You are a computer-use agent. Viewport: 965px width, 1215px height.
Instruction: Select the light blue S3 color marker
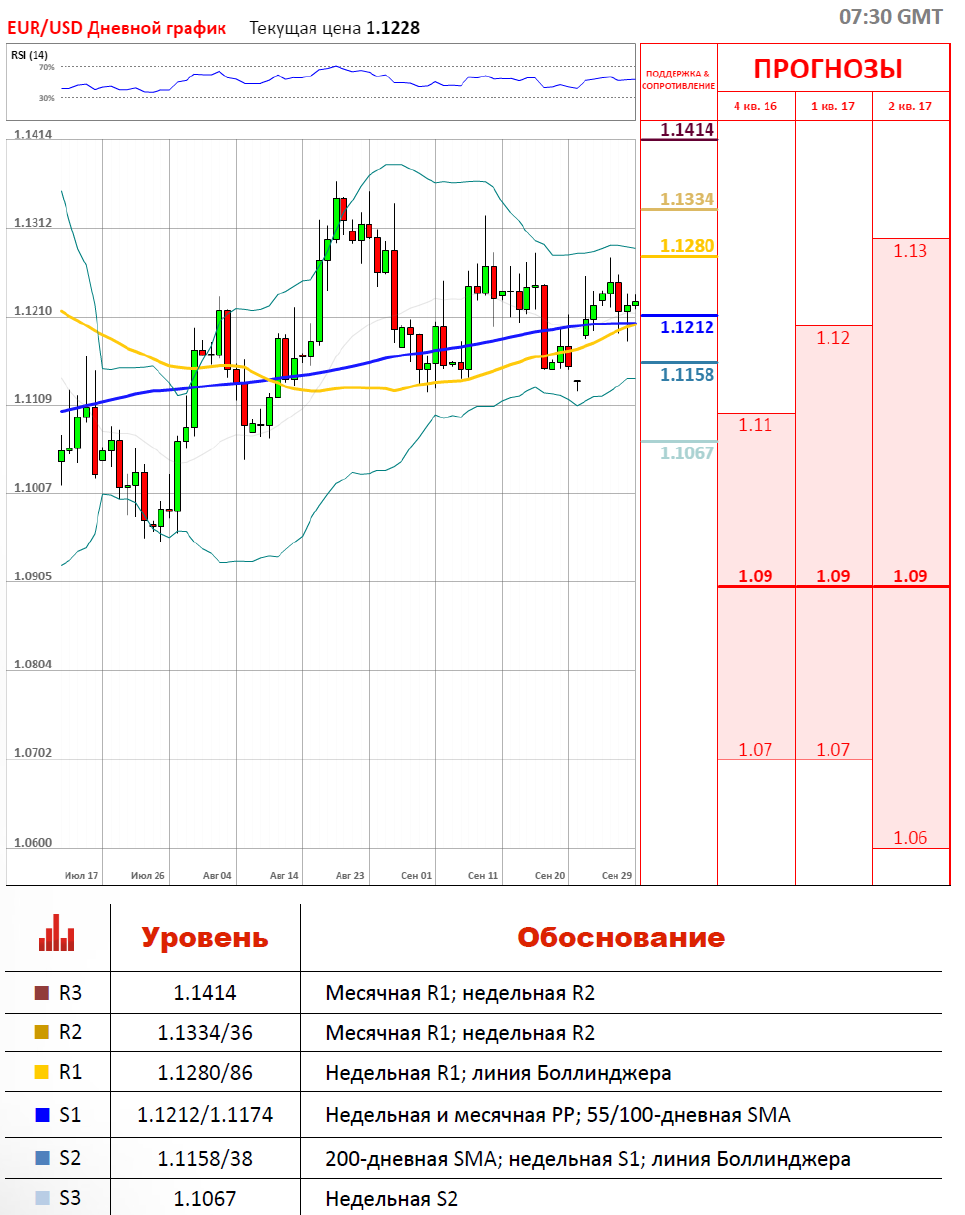coord(41,1197)
